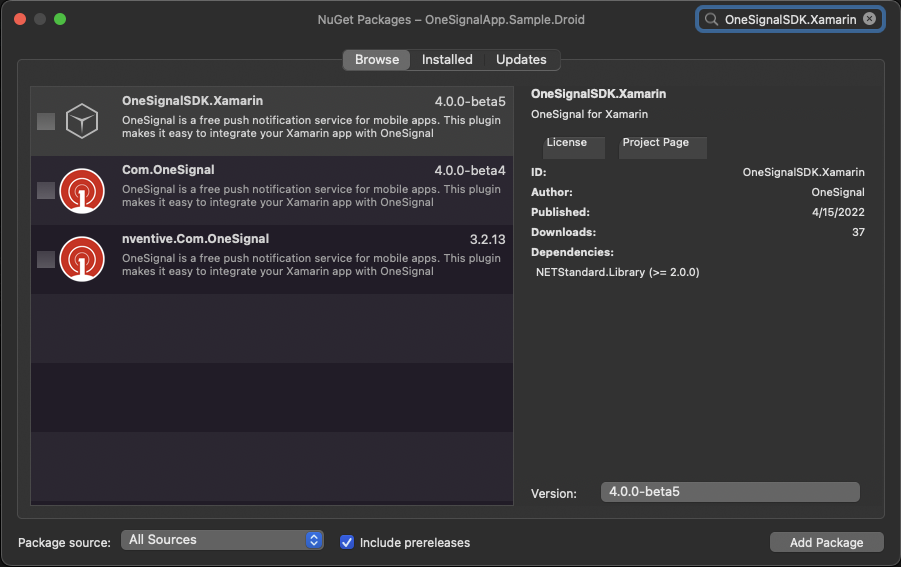Click the Author value OneSignal
This screenshot has width=901, height=567.
click(x=838, y=192)
